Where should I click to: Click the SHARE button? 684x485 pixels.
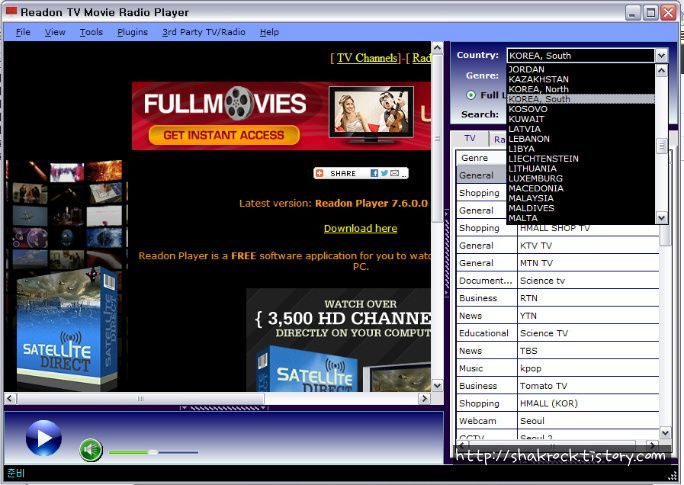pyautogui.click(x=343, y=174)
